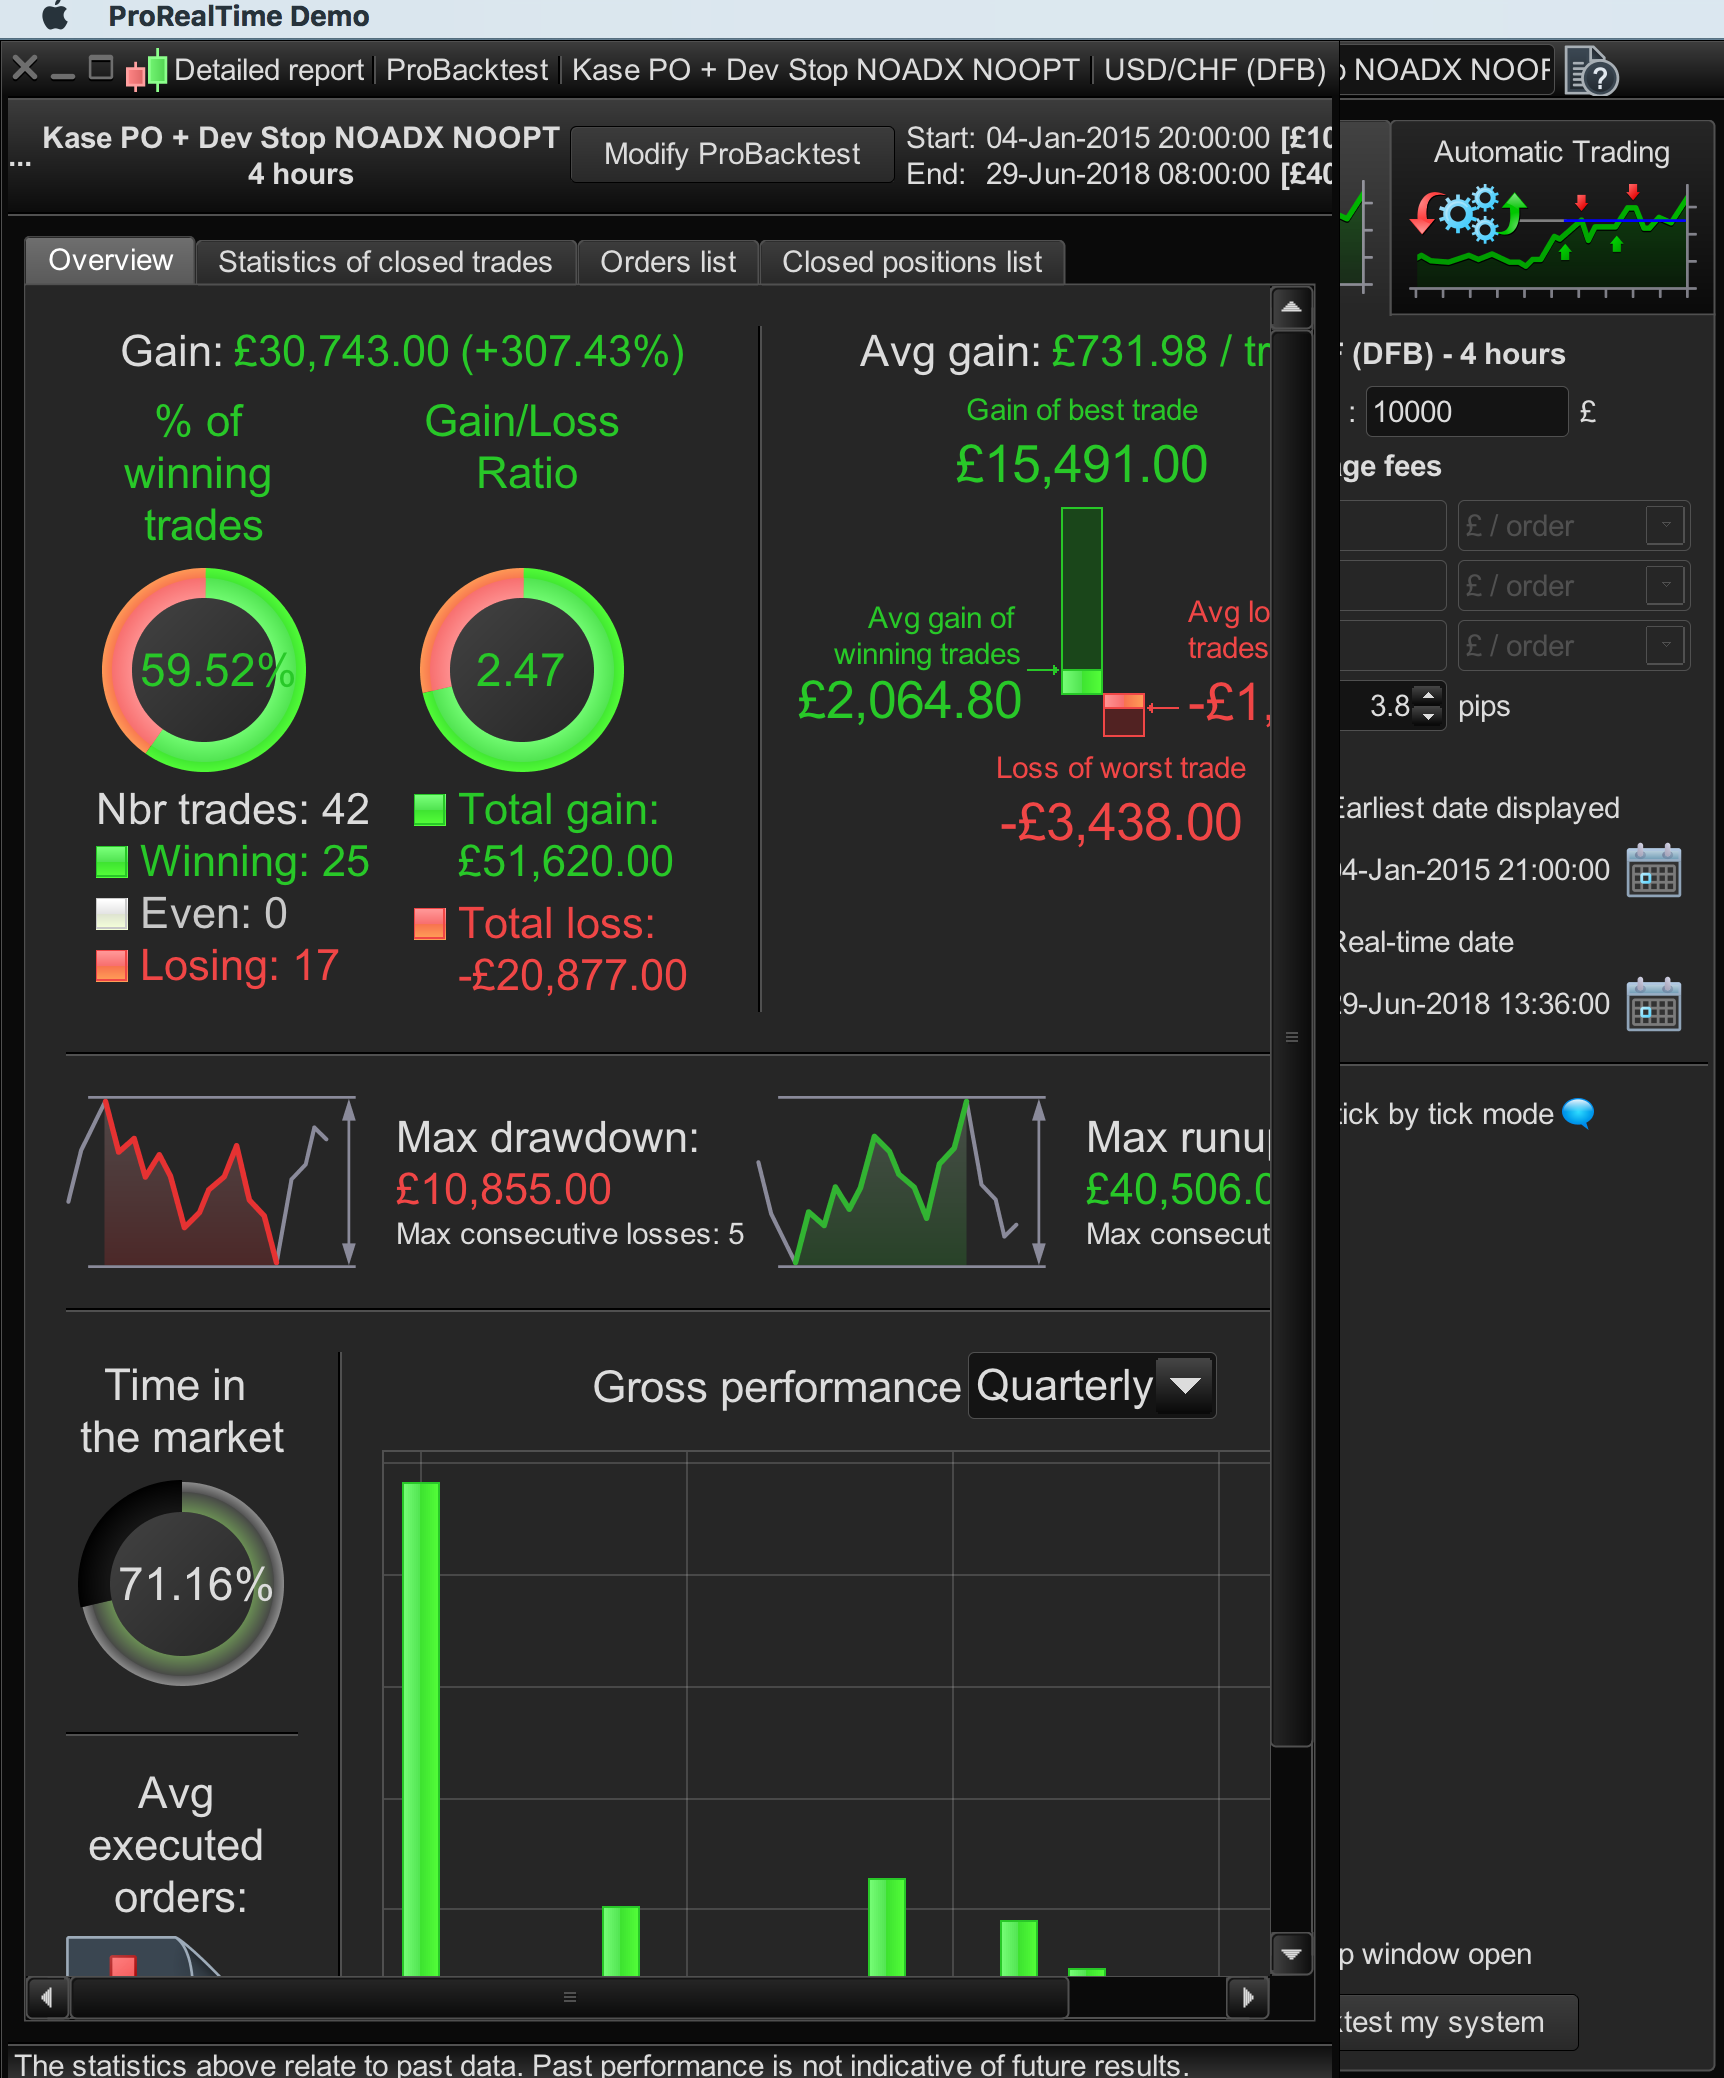Screen dimensions: 1724x2078
Task: Click the report's vertical scrollbar thumb
Action: click(1291, 1038)
